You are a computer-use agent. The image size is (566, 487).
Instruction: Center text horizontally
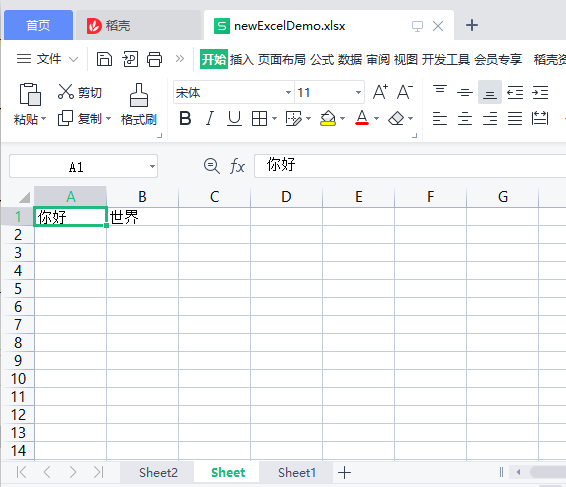(465, 118)
